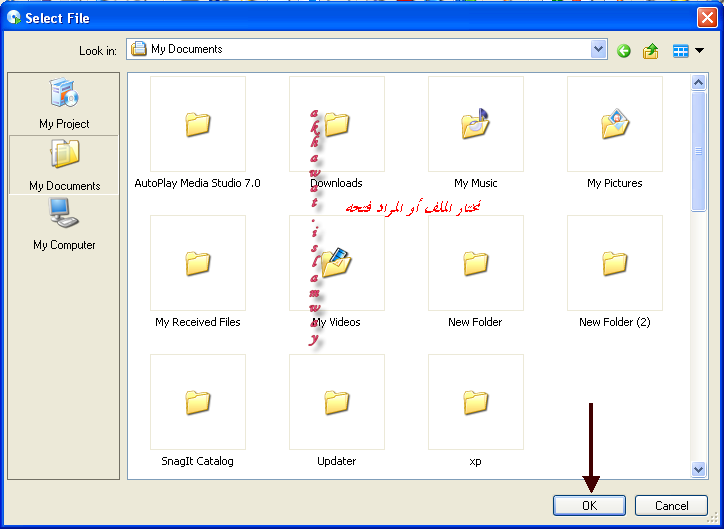Click the vertical scrollbar thumb
724x529 pixels.
tap(698, 151)
